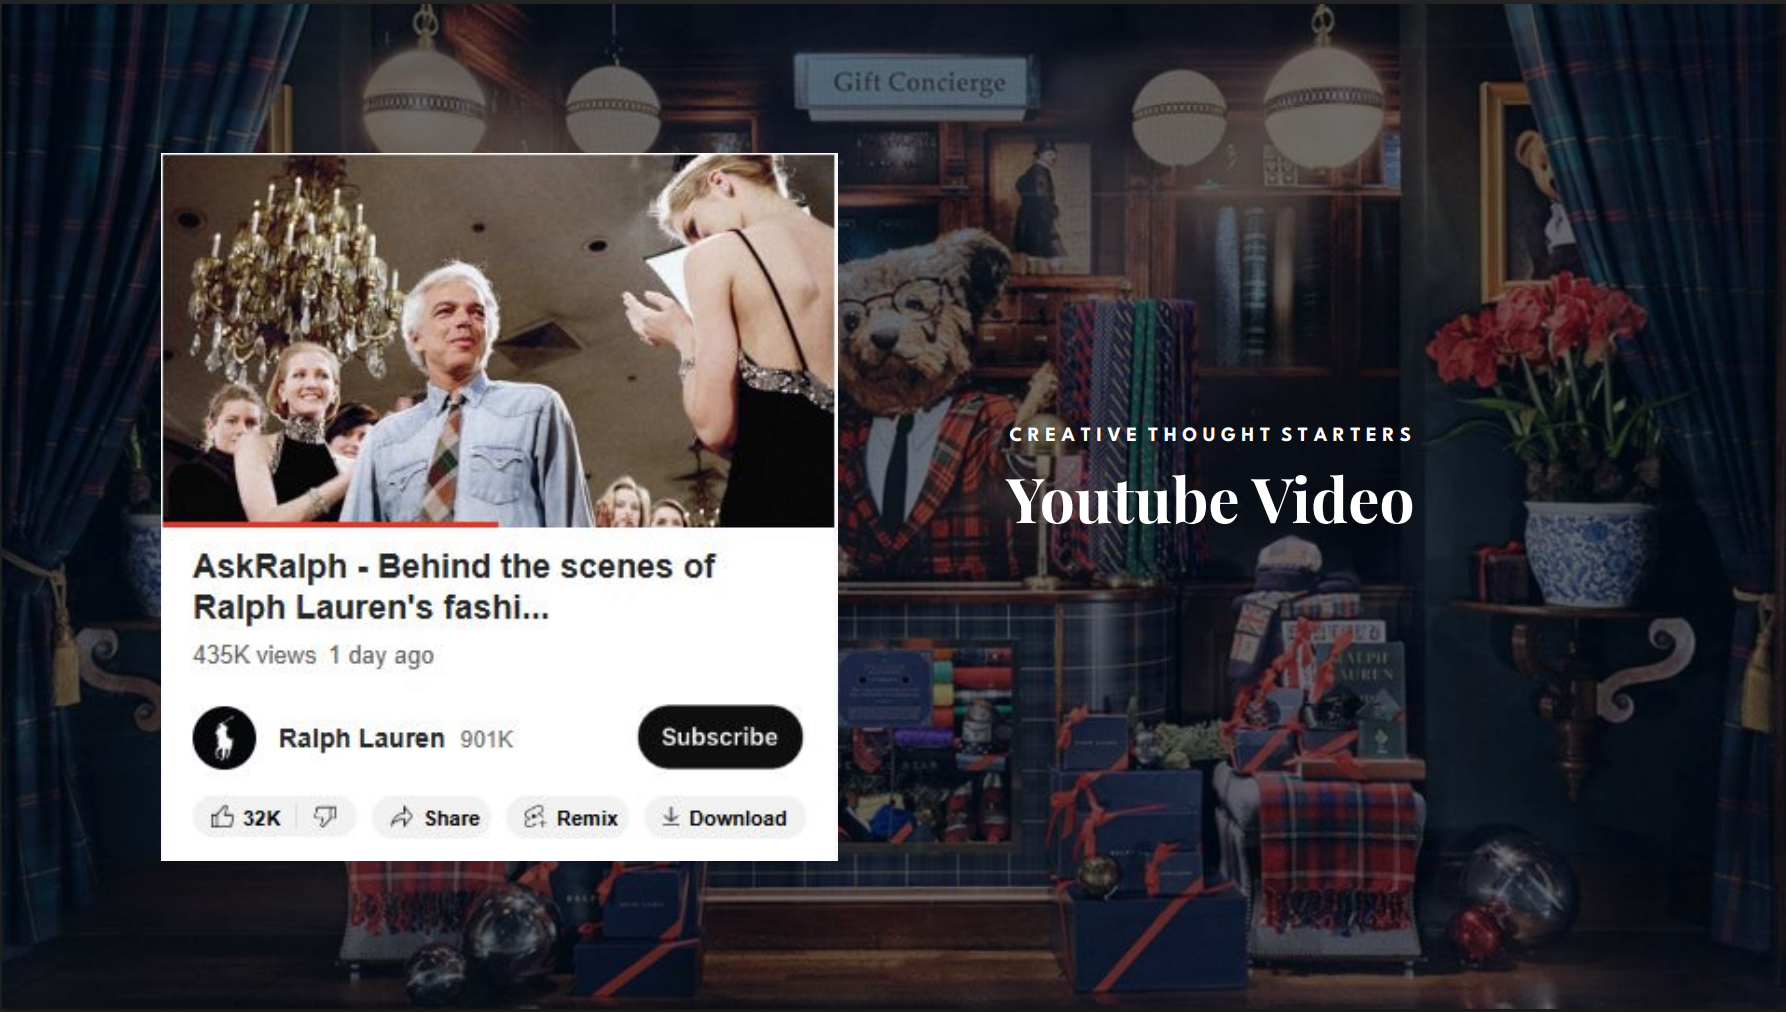1786x1012 pixels.
Task: Click the Creative Thought Starters label
Action: 1210,434
